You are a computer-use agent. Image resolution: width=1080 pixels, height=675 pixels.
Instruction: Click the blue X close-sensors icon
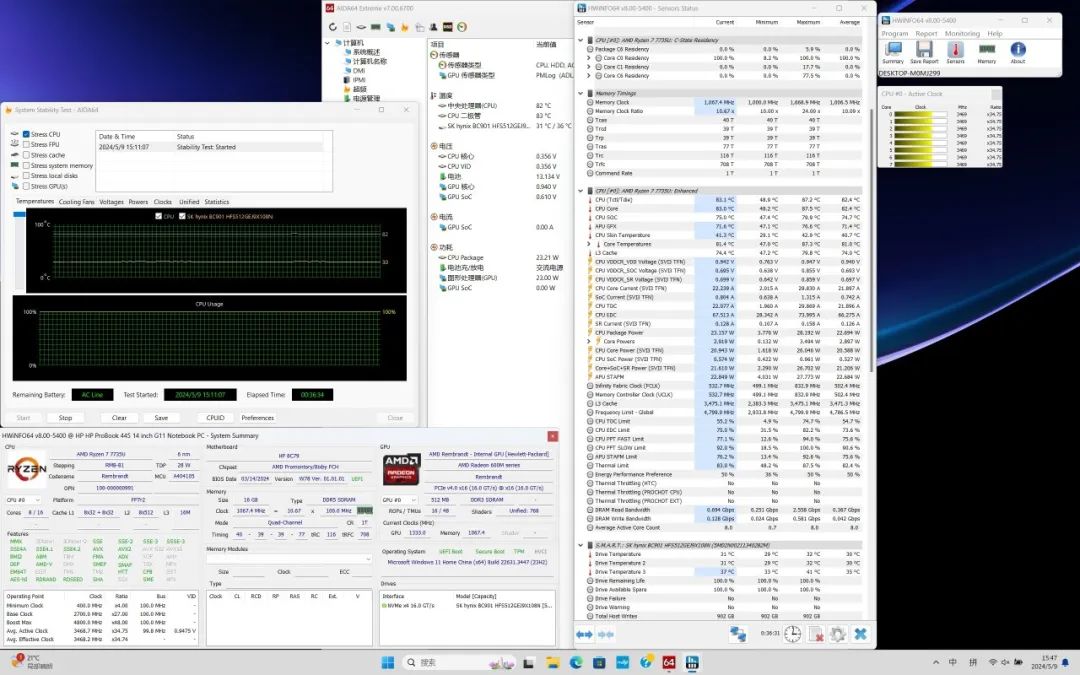coord(859,634)
